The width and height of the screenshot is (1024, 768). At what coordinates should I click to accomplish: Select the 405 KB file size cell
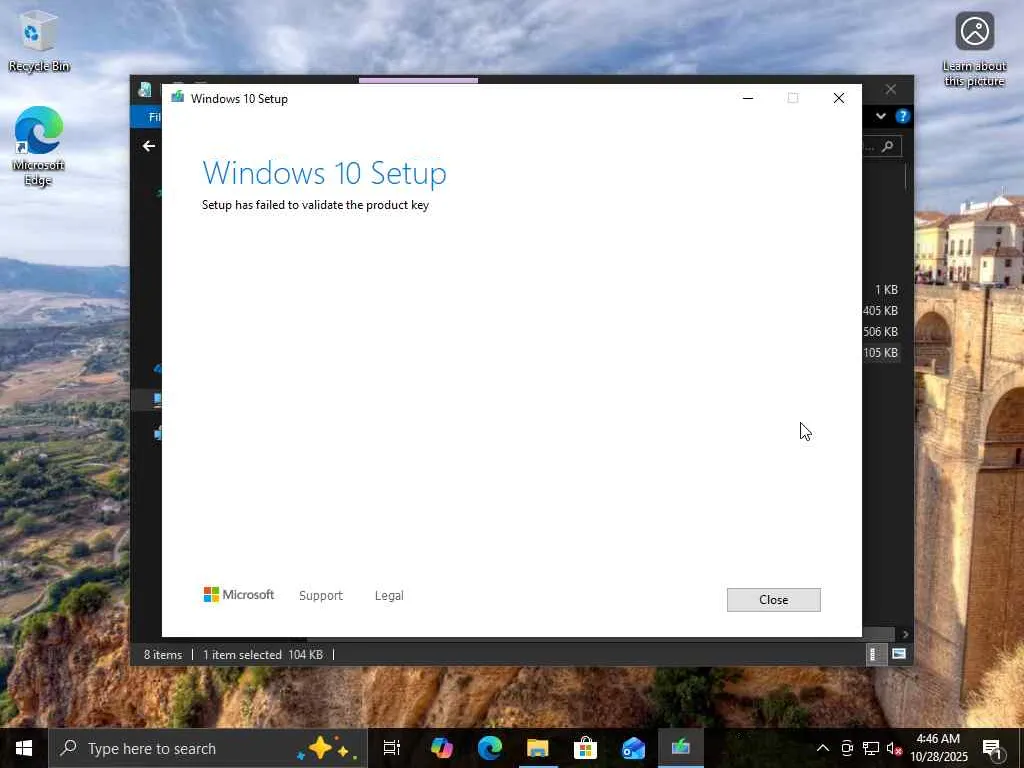(880, 311)
